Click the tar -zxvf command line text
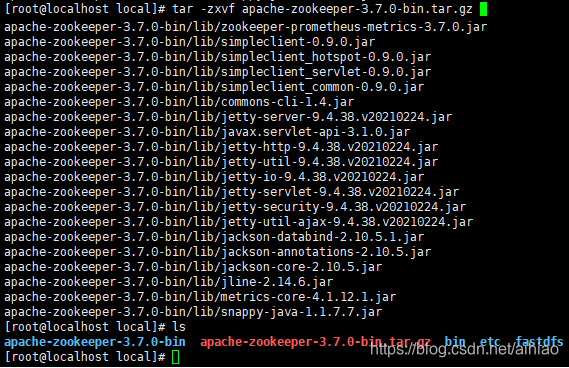This screenshot has width=569, height=368. [x=322, y=9]
